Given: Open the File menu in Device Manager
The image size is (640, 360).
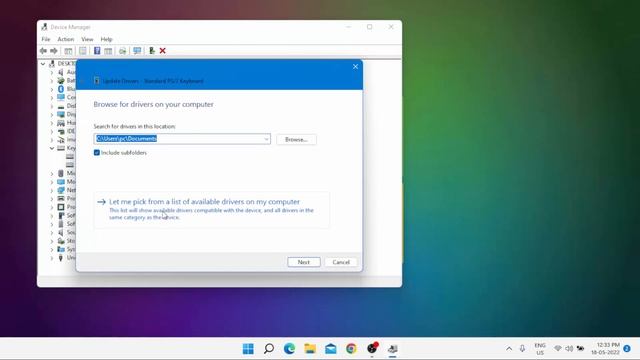Looking at the screenshot, I should (46, 39).
